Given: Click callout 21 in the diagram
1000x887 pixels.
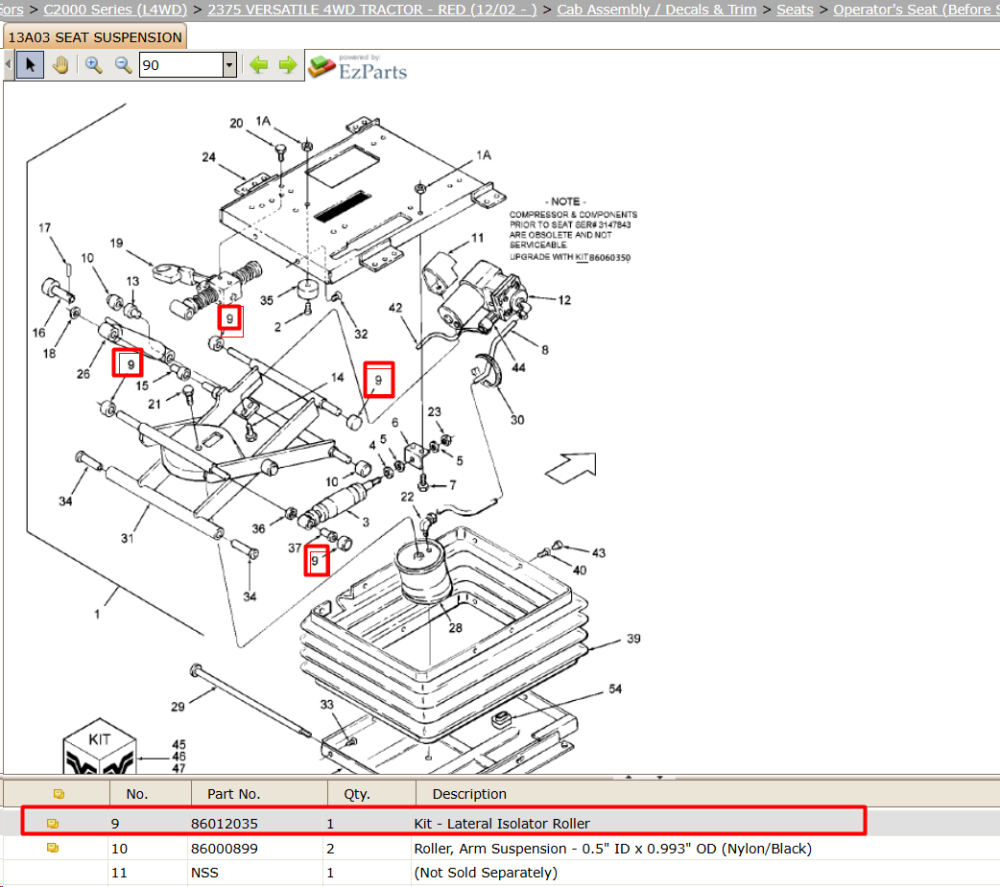Looking at the screenshot, I should point(154,404).
